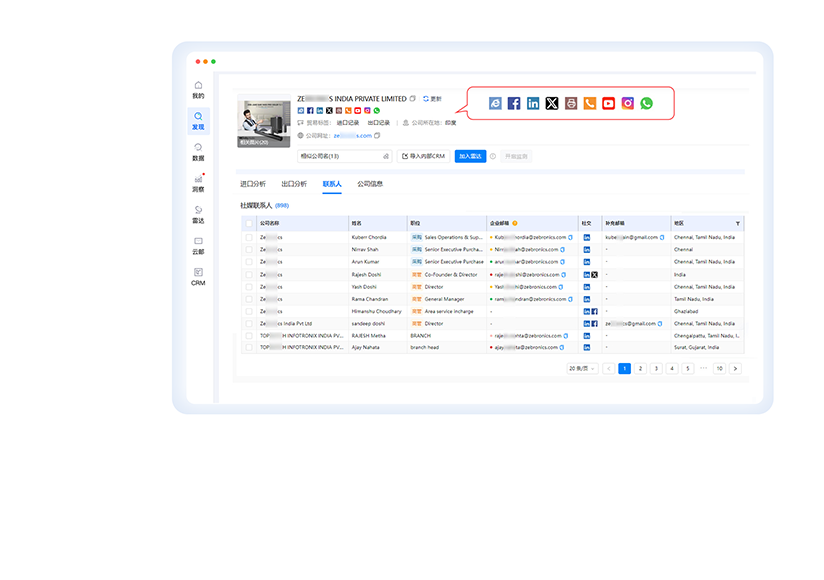The image size is (824, 580).
Task: Copy the company website with copy icon
Action: [377, 136]
